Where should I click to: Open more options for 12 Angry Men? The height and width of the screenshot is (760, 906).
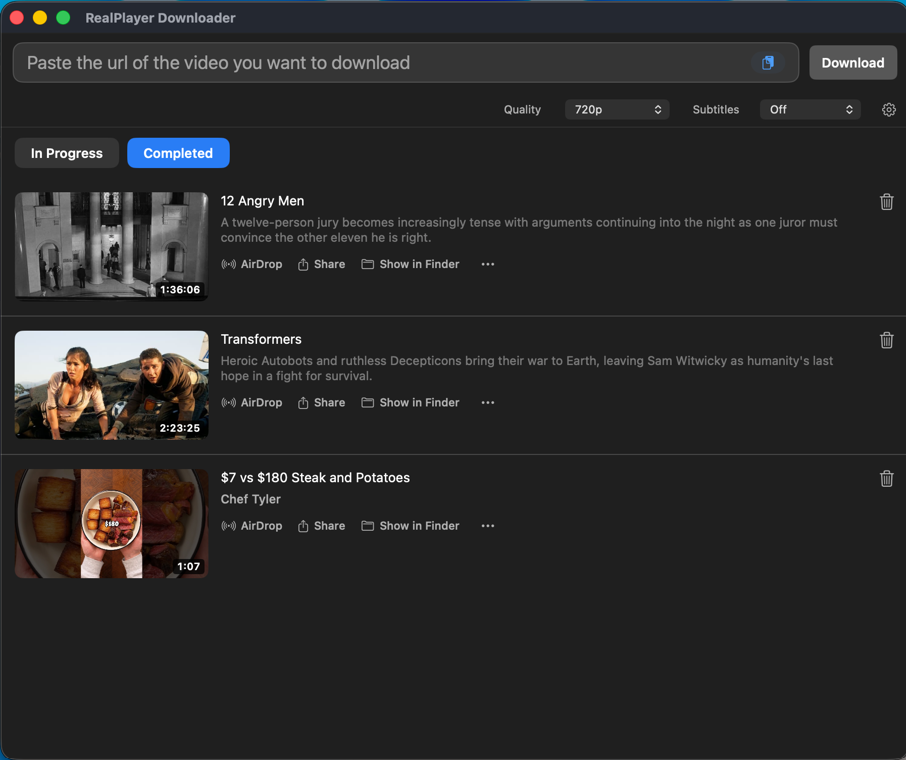488,264
